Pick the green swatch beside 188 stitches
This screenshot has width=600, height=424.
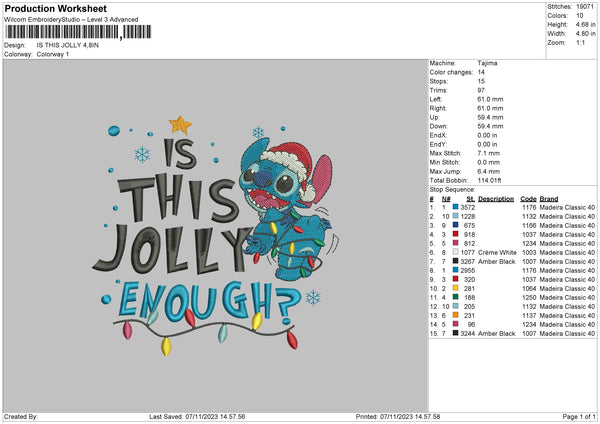pyautogui.click(x=455, y=297)
